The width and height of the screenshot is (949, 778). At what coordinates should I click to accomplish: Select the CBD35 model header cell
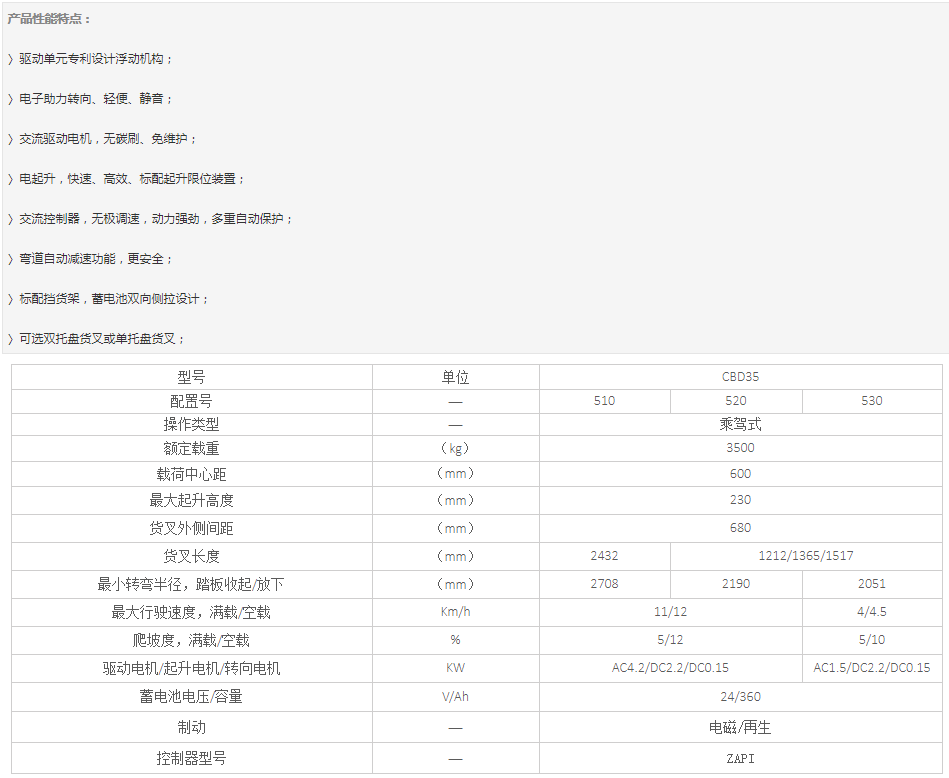tap(738, 377)
